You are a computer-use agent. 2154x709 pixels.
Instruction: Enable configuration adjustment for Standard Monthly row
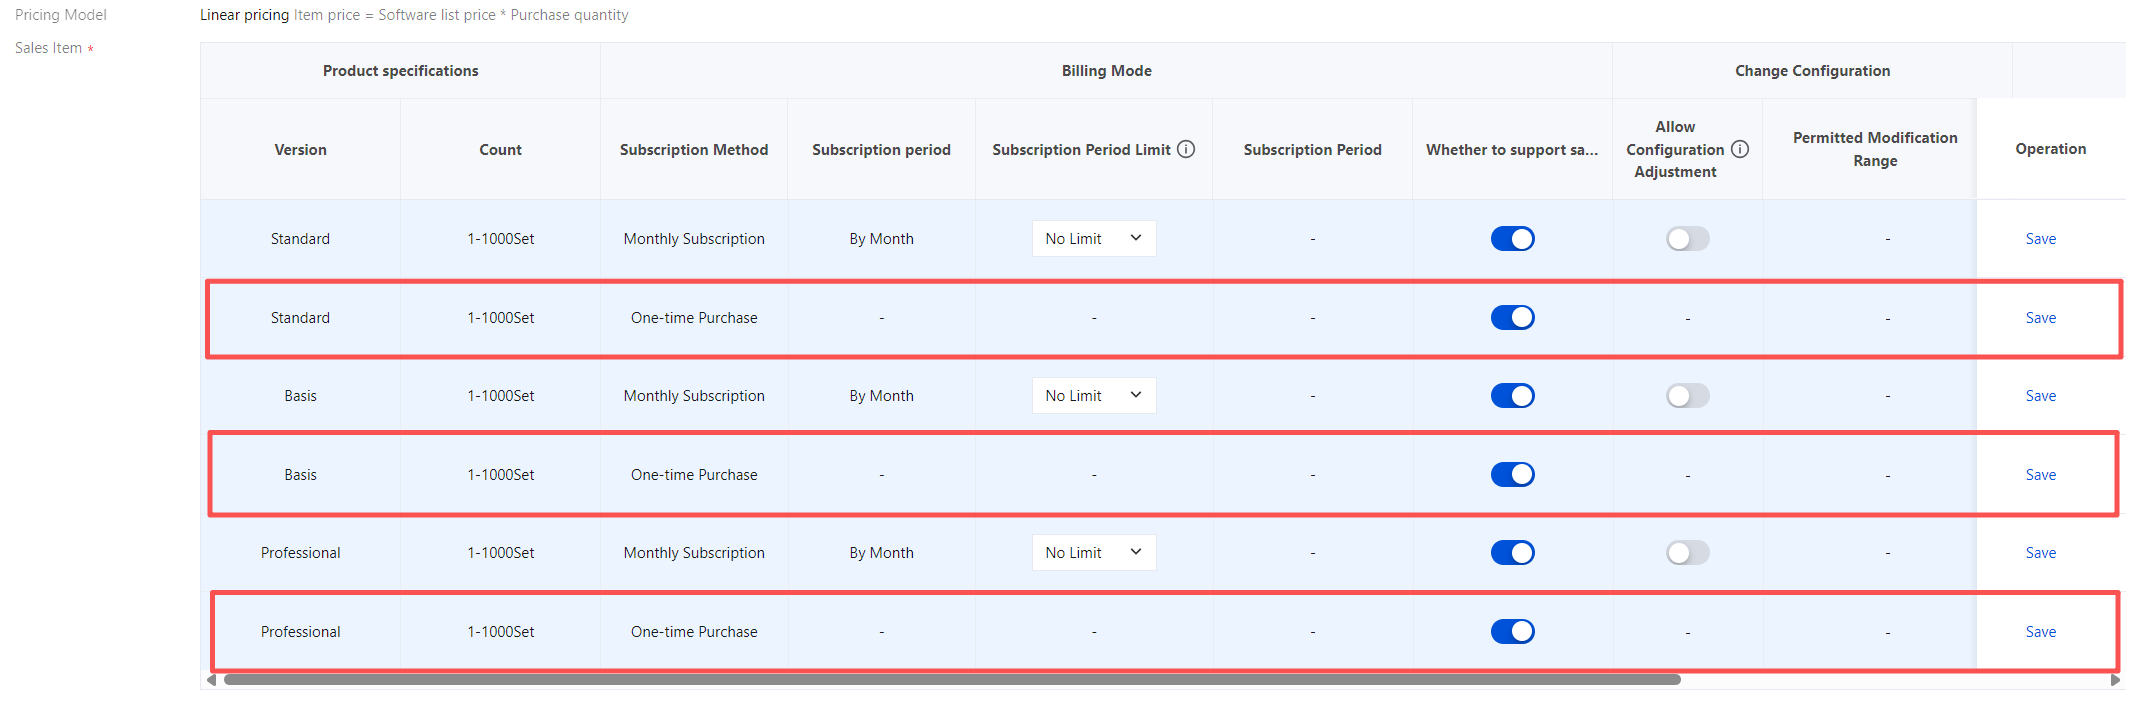coord(1687,239)
